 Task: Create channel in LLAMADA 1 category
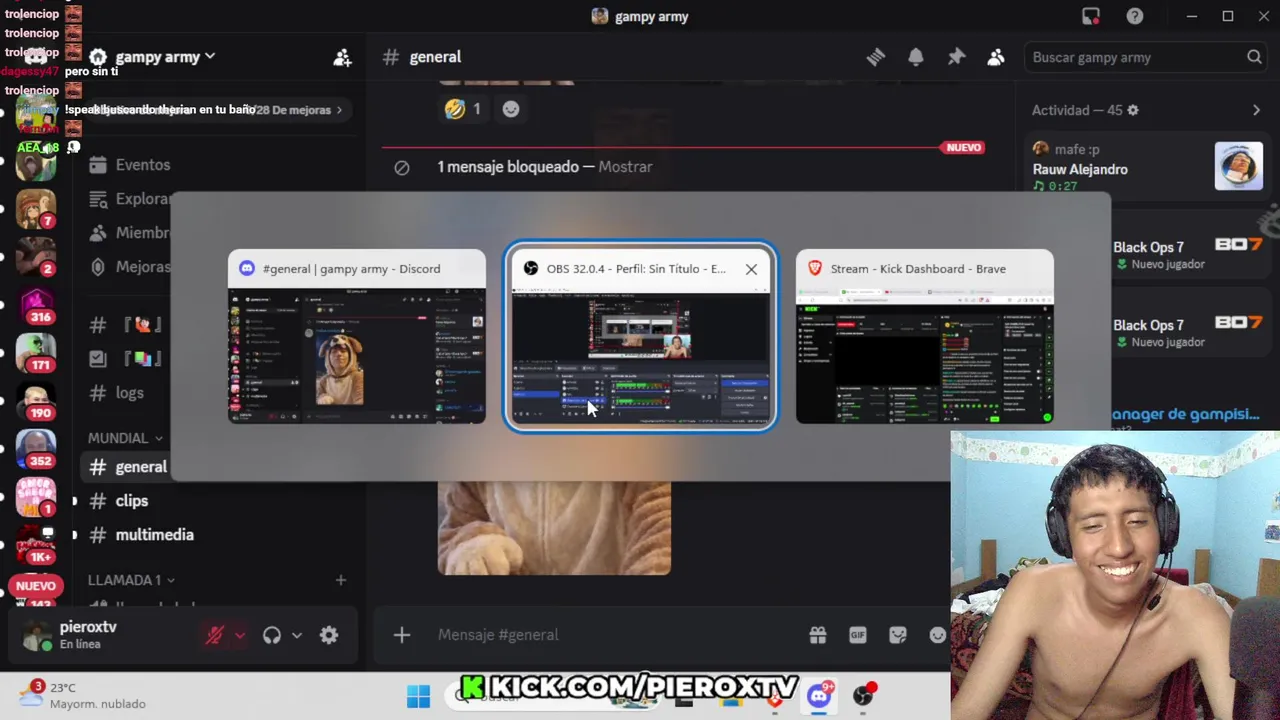(341, 580)
